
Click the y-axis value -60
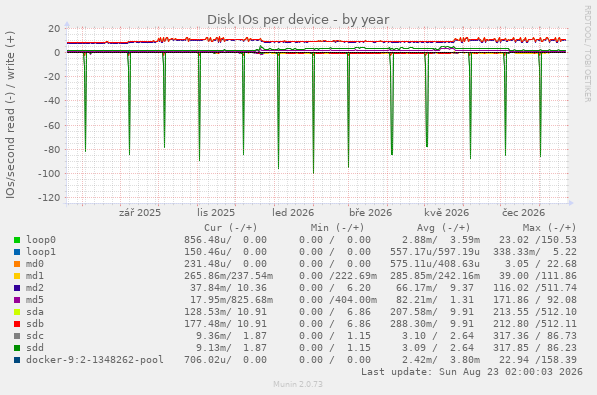pyautogui.click(x=52, y=125)
